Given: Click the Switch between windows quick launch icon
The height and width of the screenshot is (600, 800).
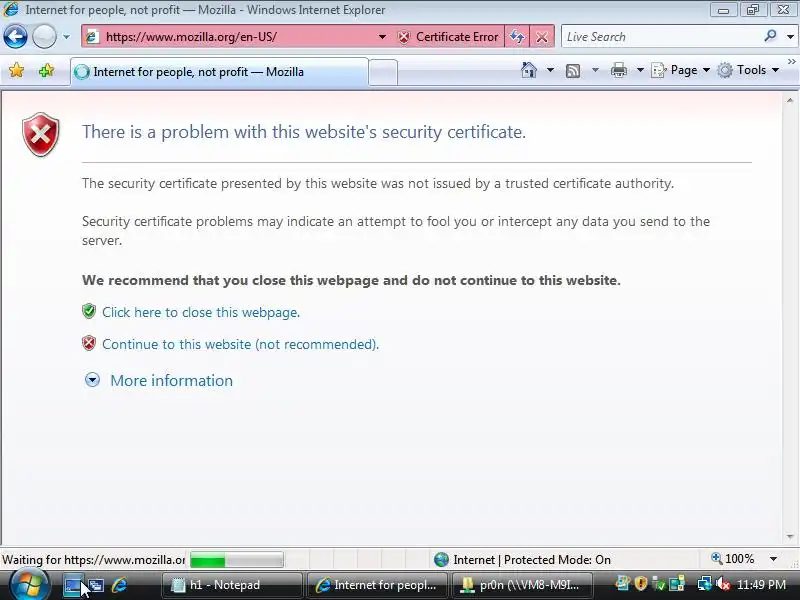Looking at the screenshot, I should tap(96, 585).
